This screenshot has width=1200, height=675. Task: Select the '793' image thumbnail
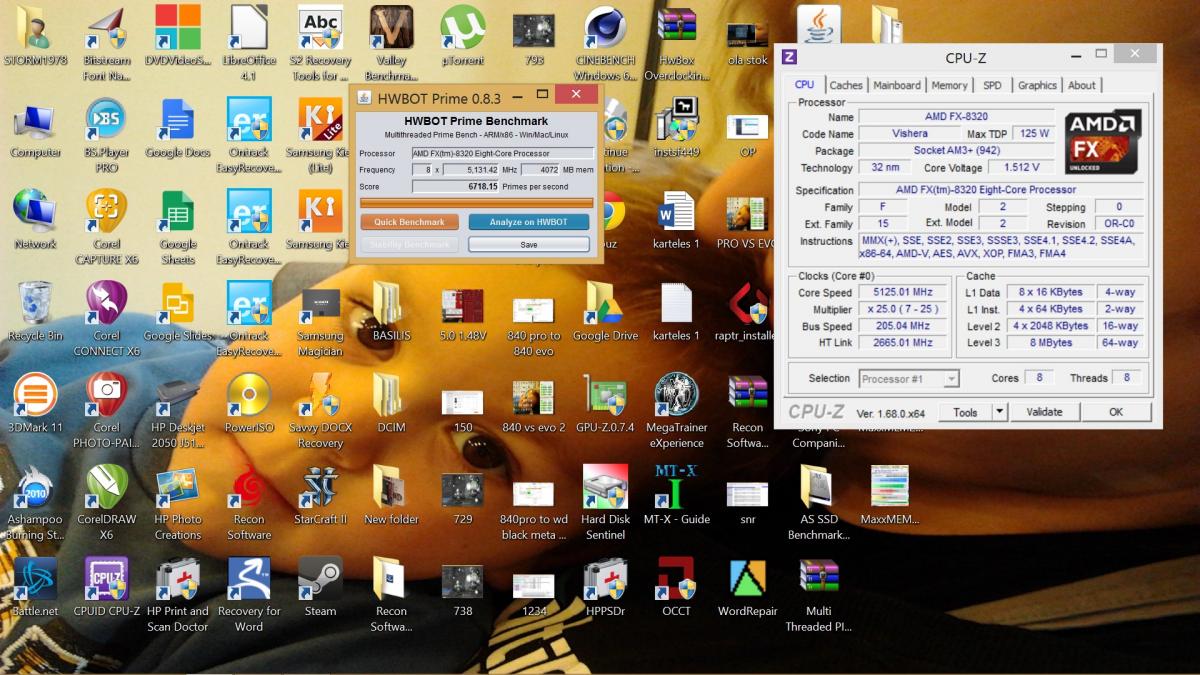click(x=534, y=28)
